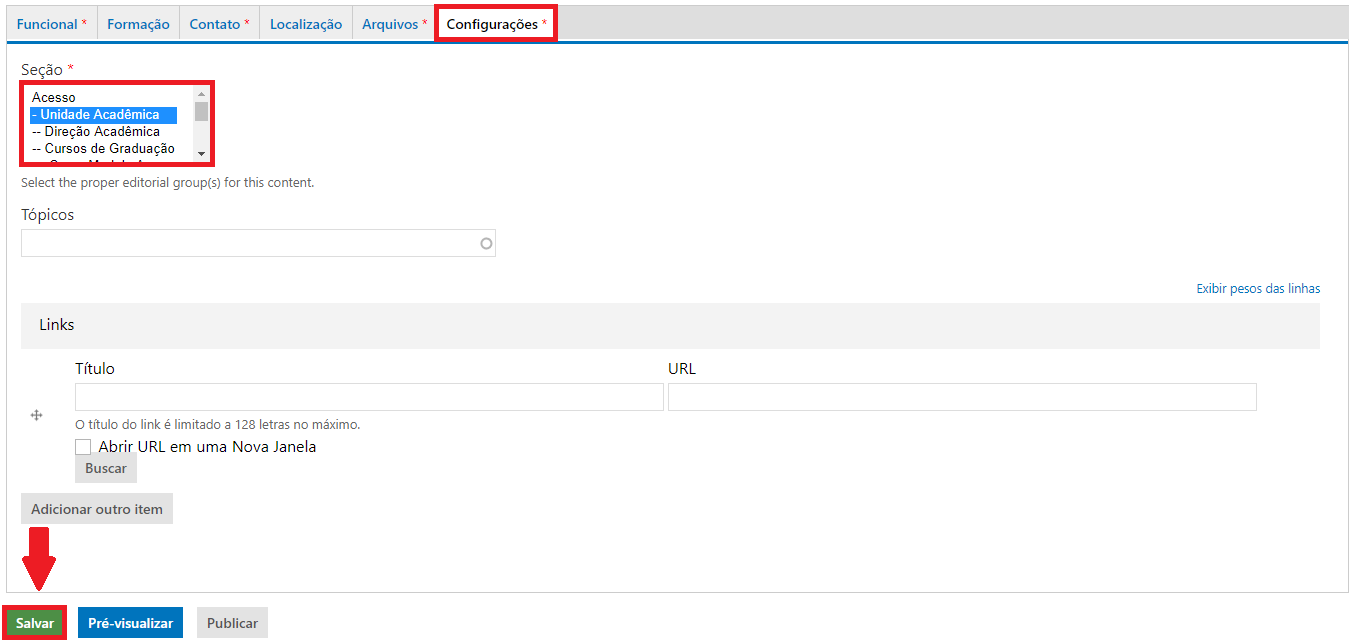Viewport: 1353px width, 643px height.
Task: Switch to the Funcional tab
Action: click(51, 24)
